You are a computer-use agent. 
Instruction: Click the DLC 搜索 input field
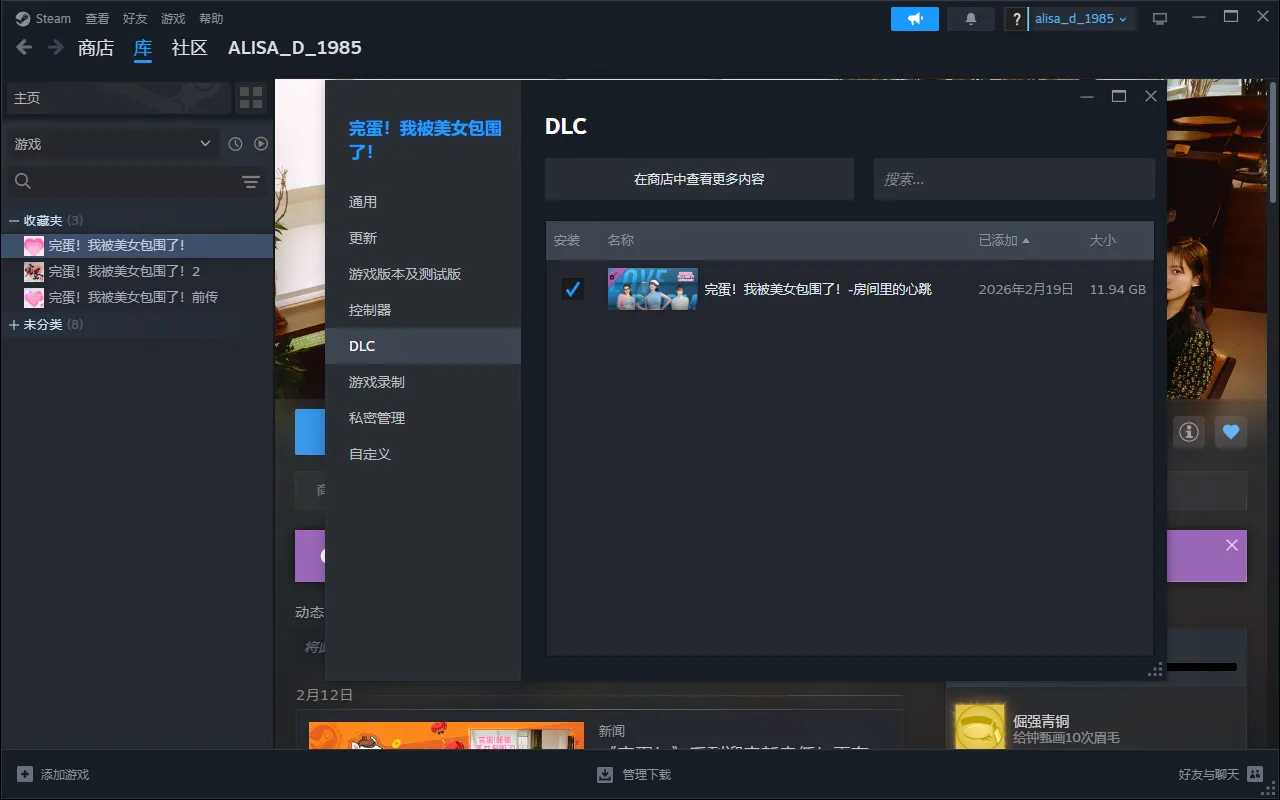coord(1013,180)
